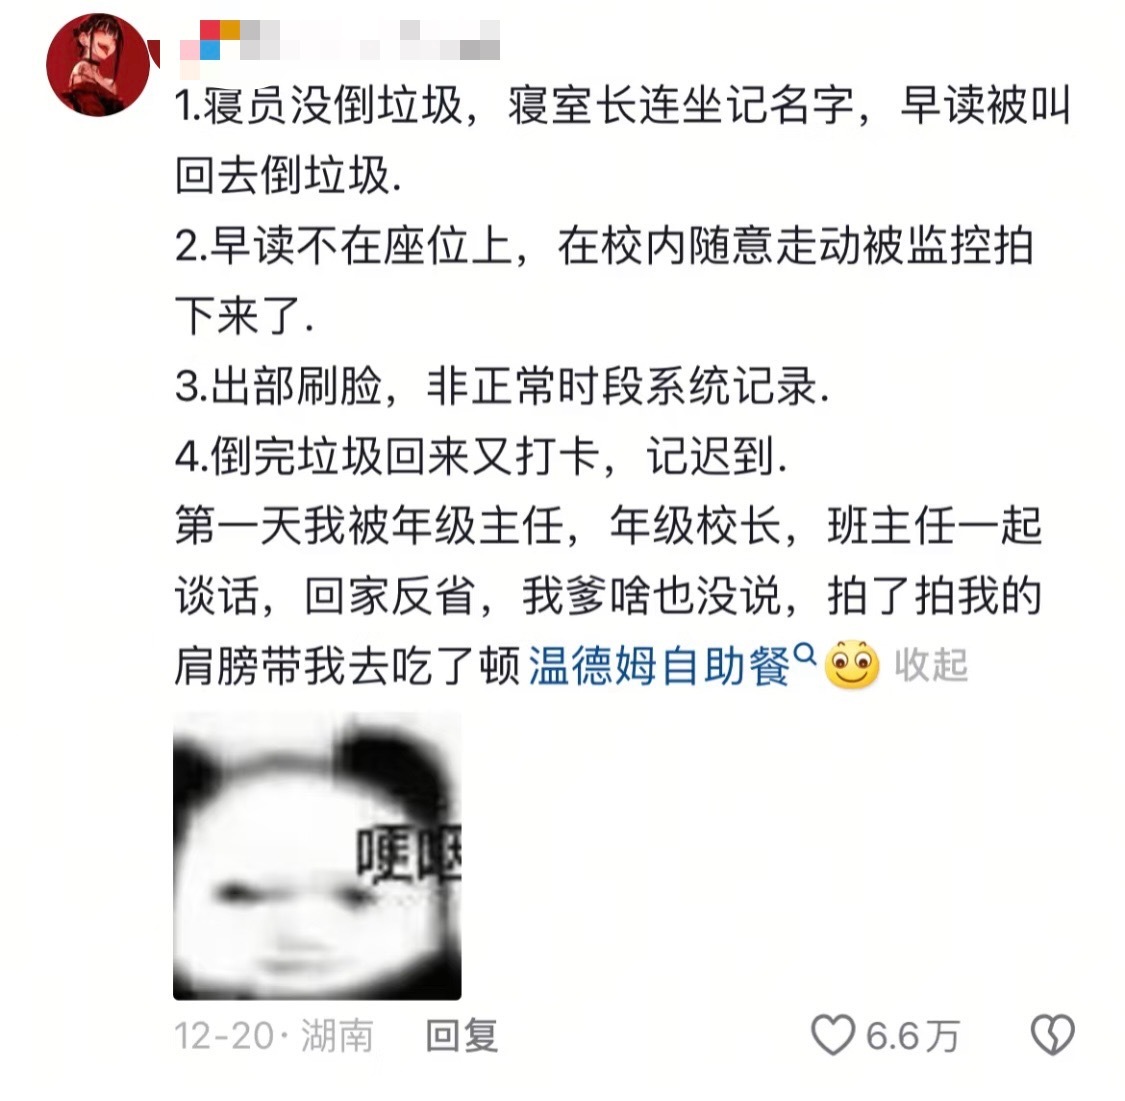Click the 12-20 date stamp
The height and width of the screenshot is (1101, 1125).
pyautogui.click(x=225, y=1036)
